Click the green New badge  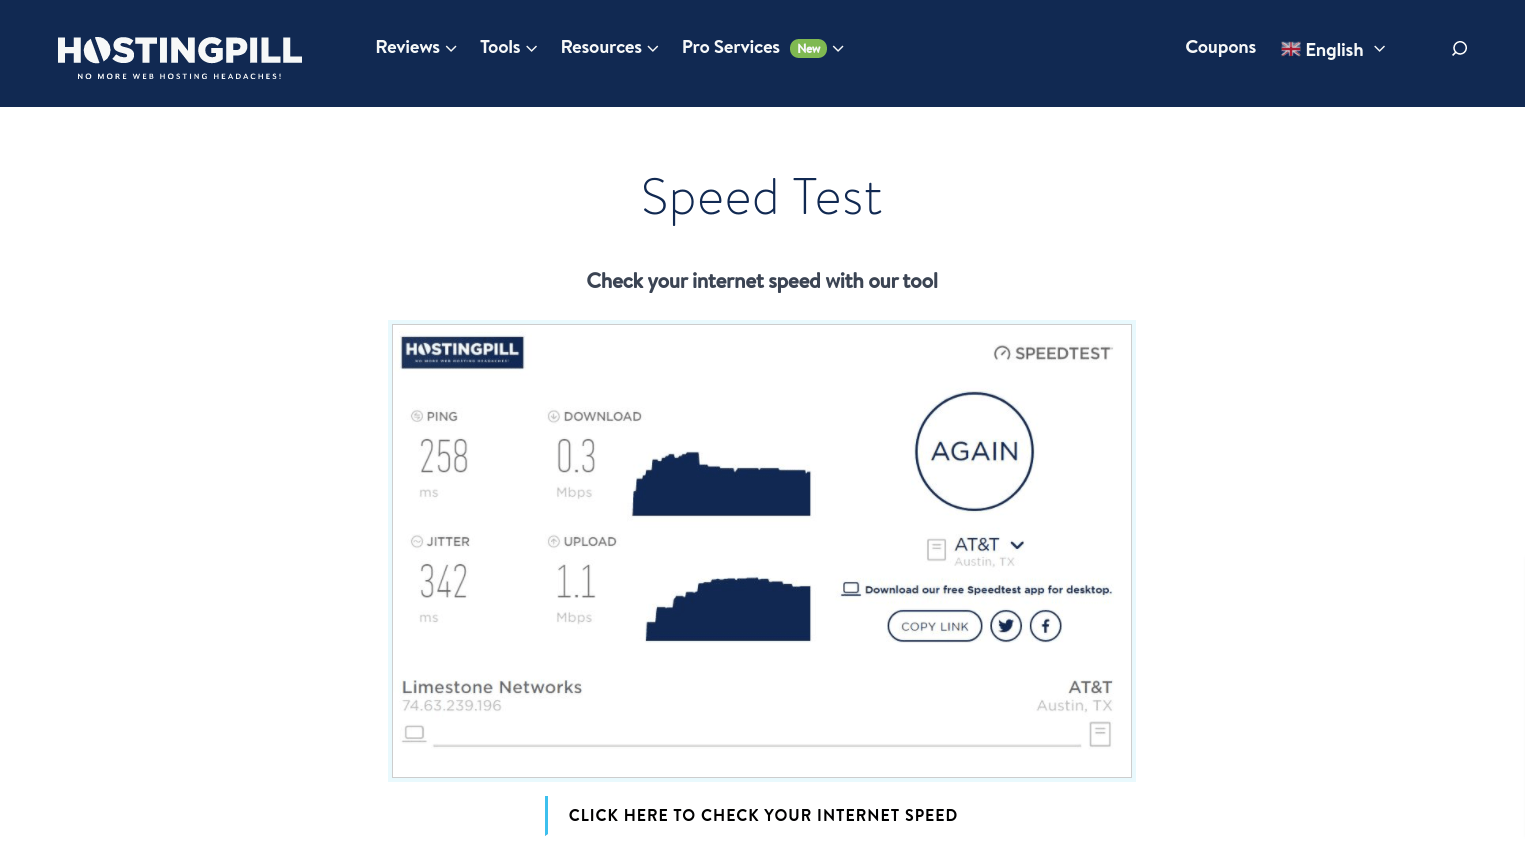tap(808, 48)
